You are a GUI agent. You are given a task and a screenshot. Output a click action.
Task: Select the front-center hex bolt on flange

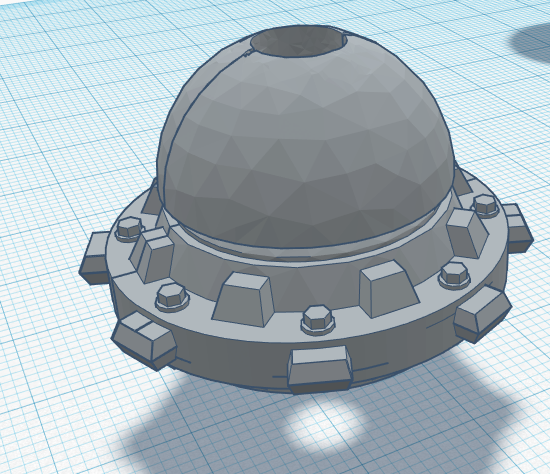click(318, 319)
